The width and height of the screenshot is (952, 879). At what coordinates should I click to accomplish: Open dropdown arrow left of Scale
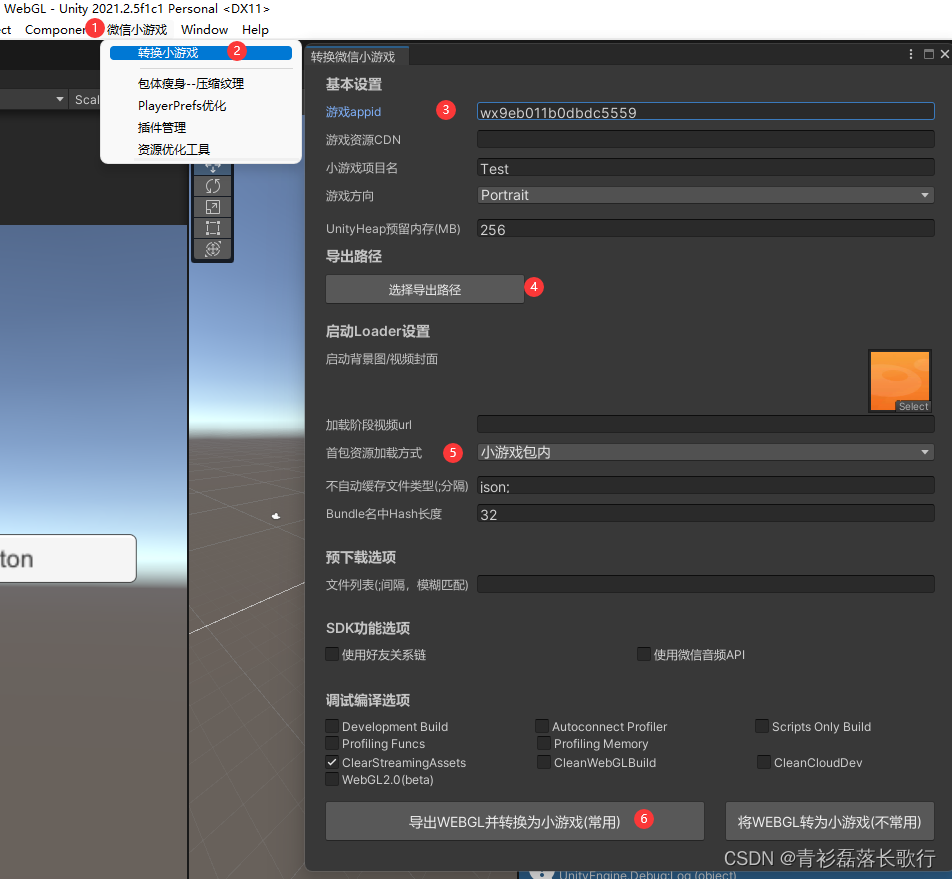(60, 99)
